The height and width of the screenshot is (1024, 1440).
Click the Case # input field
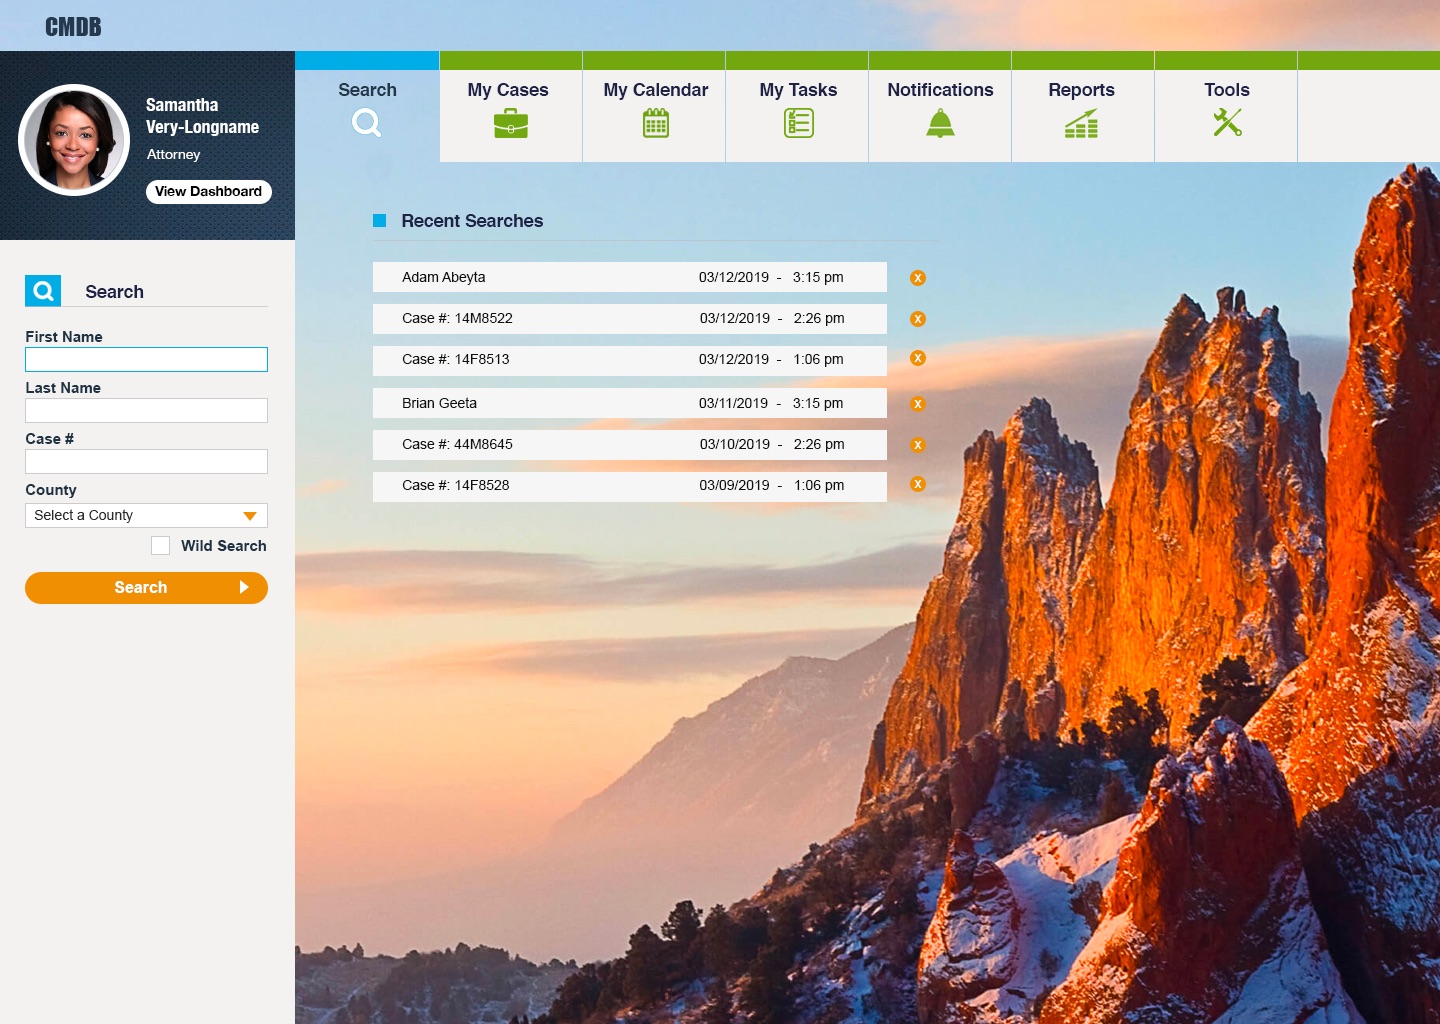coord(146,461)
